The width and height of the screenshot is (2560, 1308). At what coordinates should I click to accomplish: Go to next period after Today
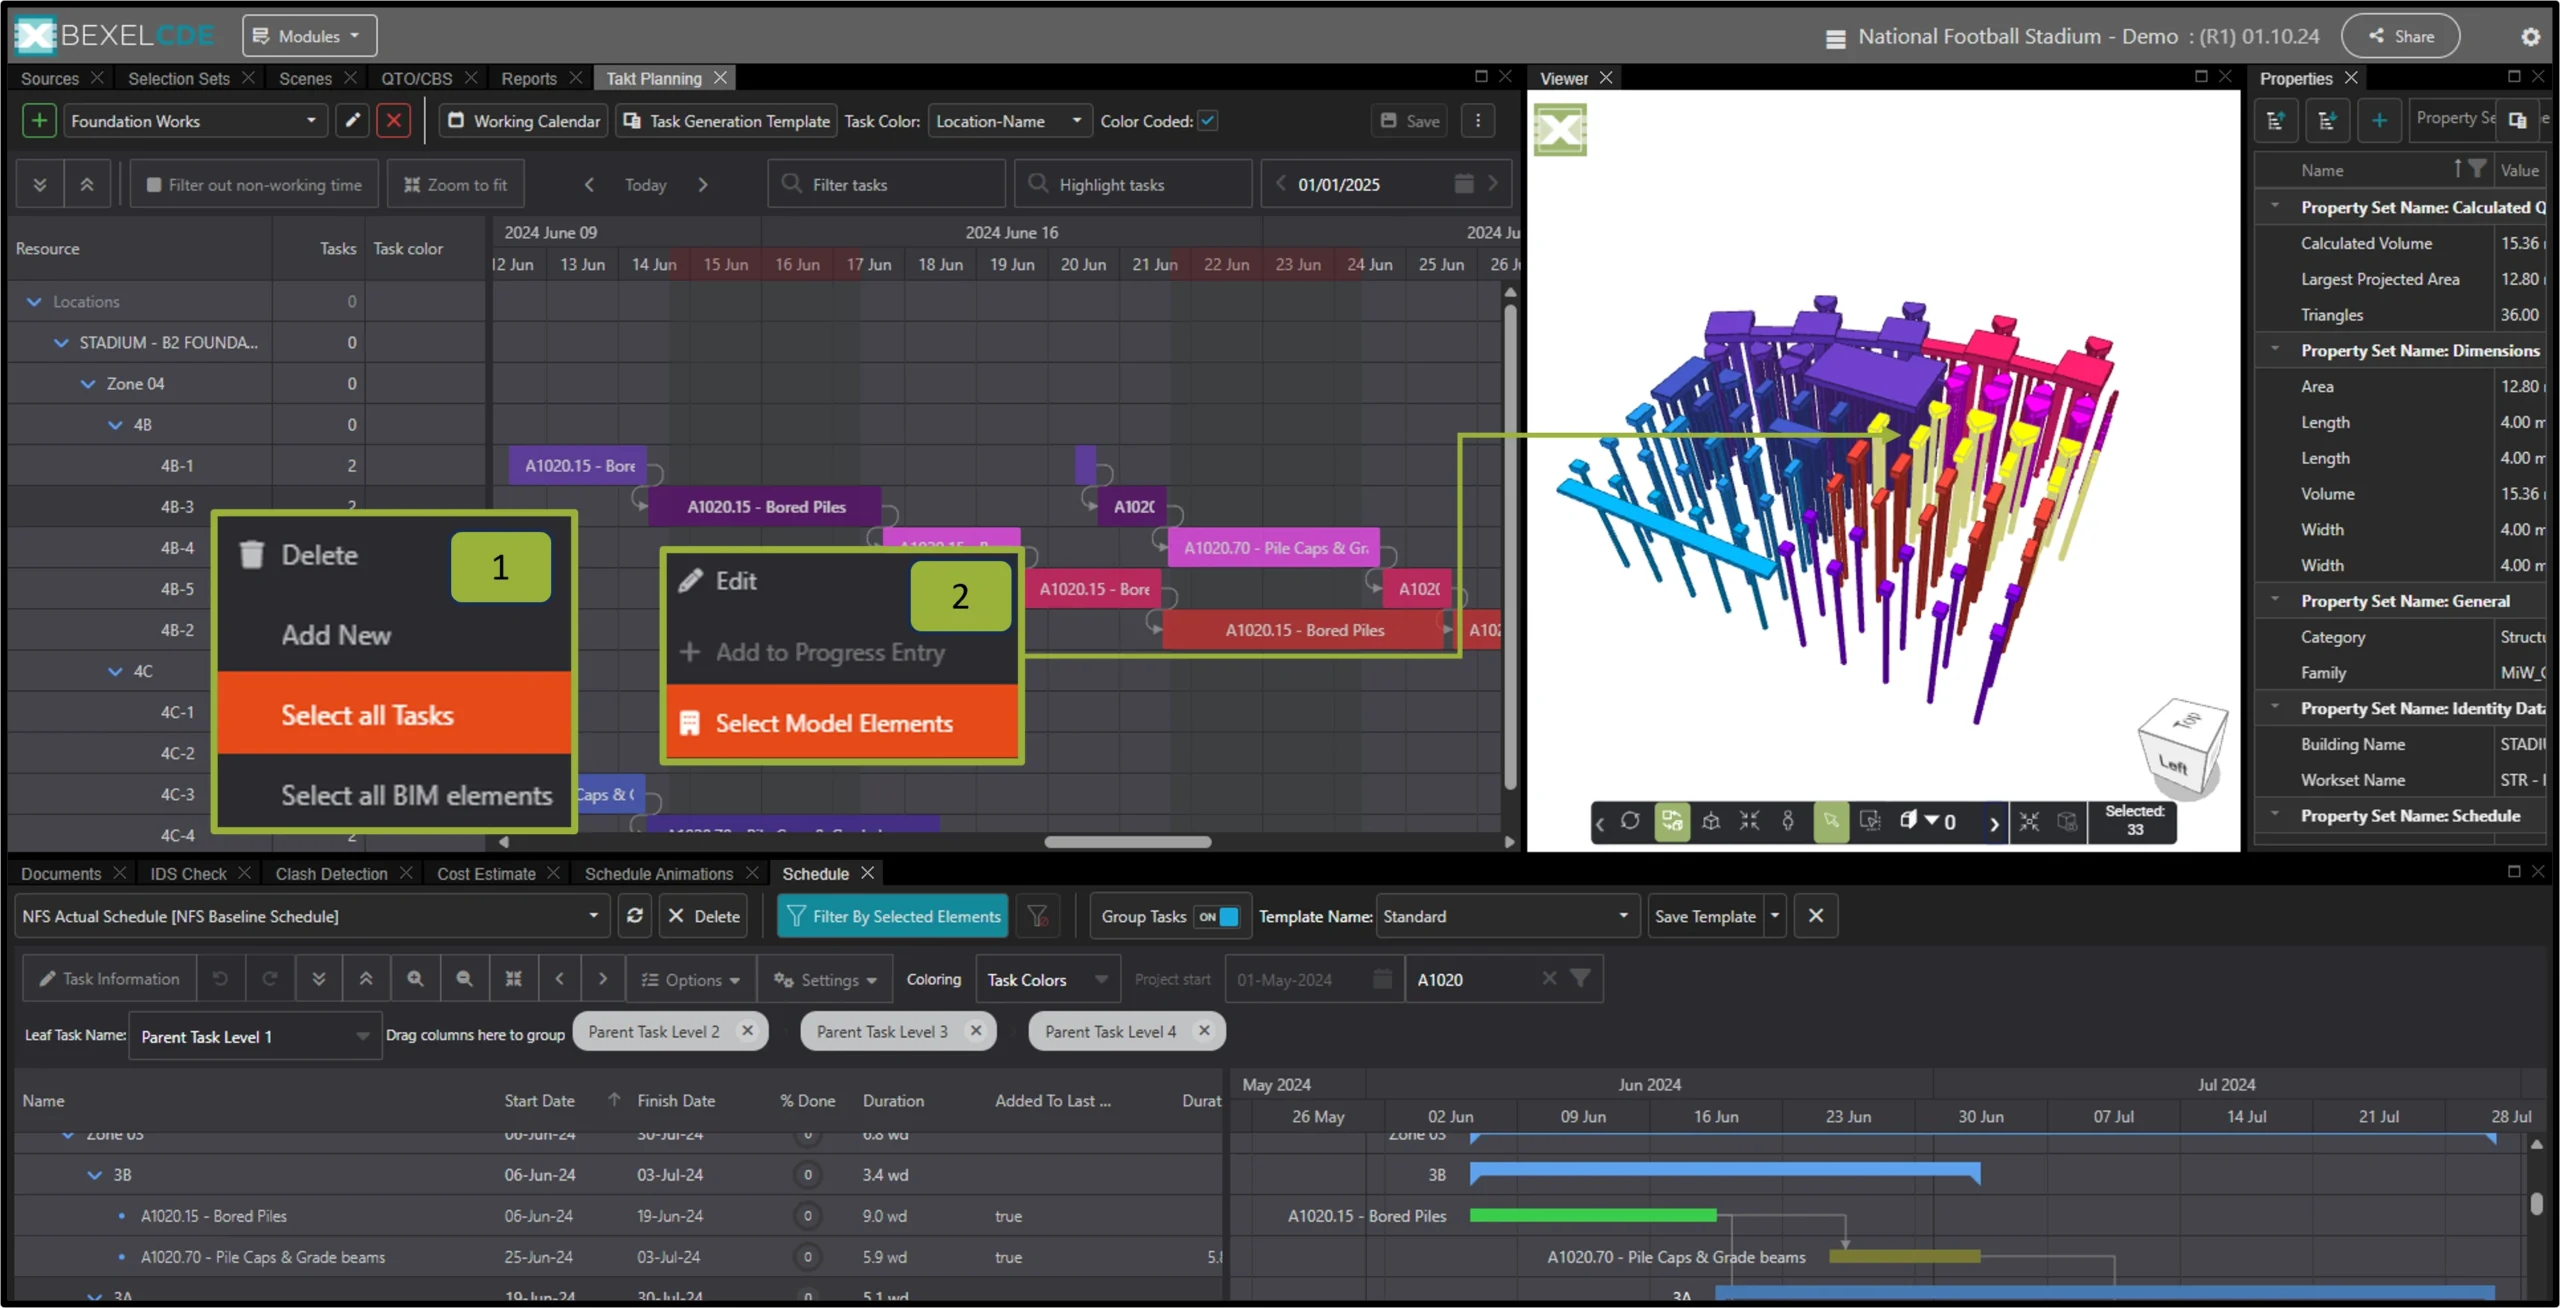(703, 185)
